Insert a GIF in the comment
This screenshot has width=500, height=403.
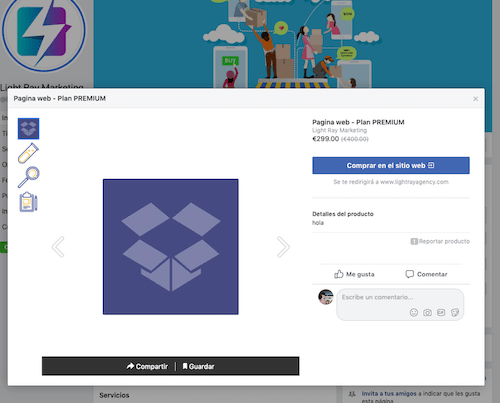441,312
